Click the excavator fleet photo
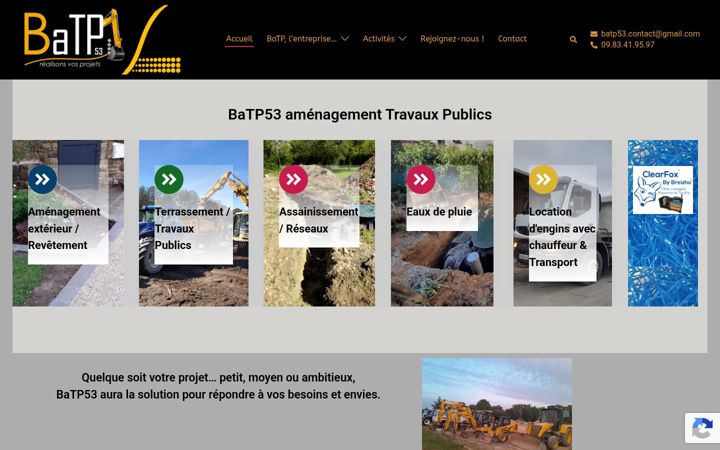 (x=497, y=404)
